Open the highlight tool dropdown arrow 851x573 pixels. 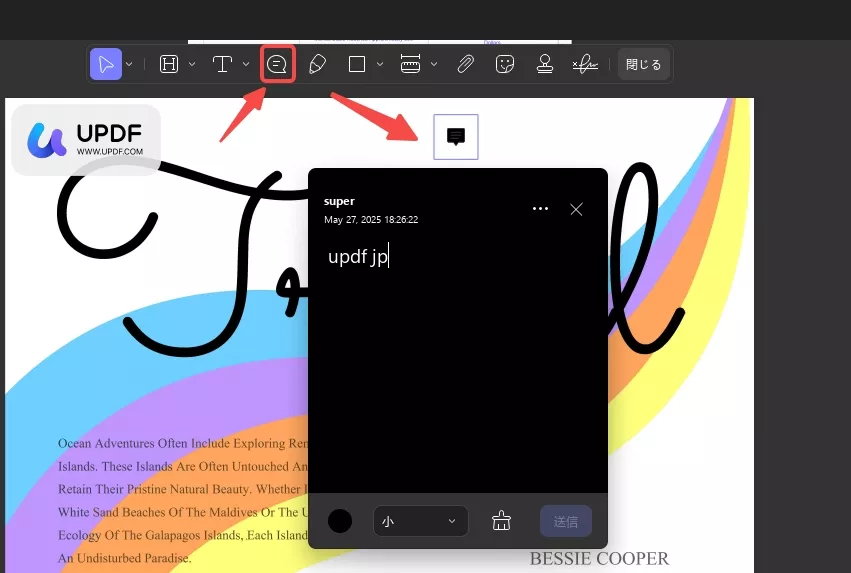click(192, 64)
